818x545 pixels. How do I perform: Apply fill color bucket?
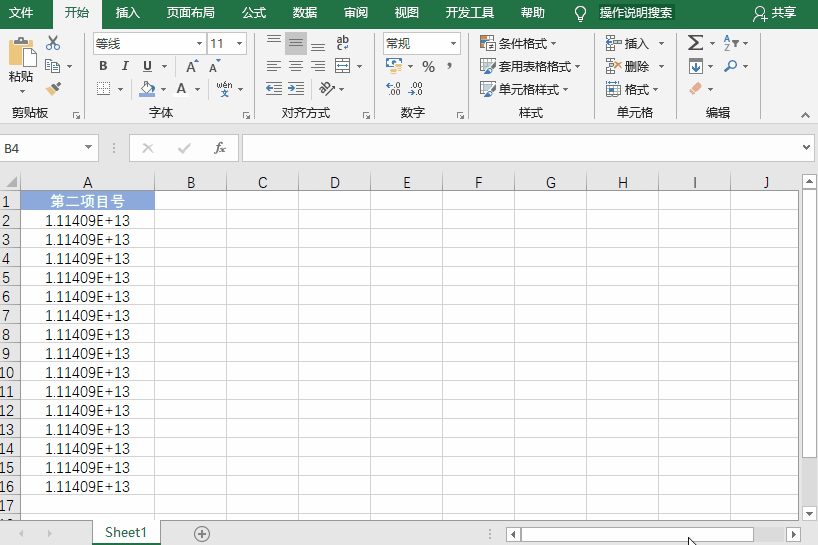(x=147, y=89)
